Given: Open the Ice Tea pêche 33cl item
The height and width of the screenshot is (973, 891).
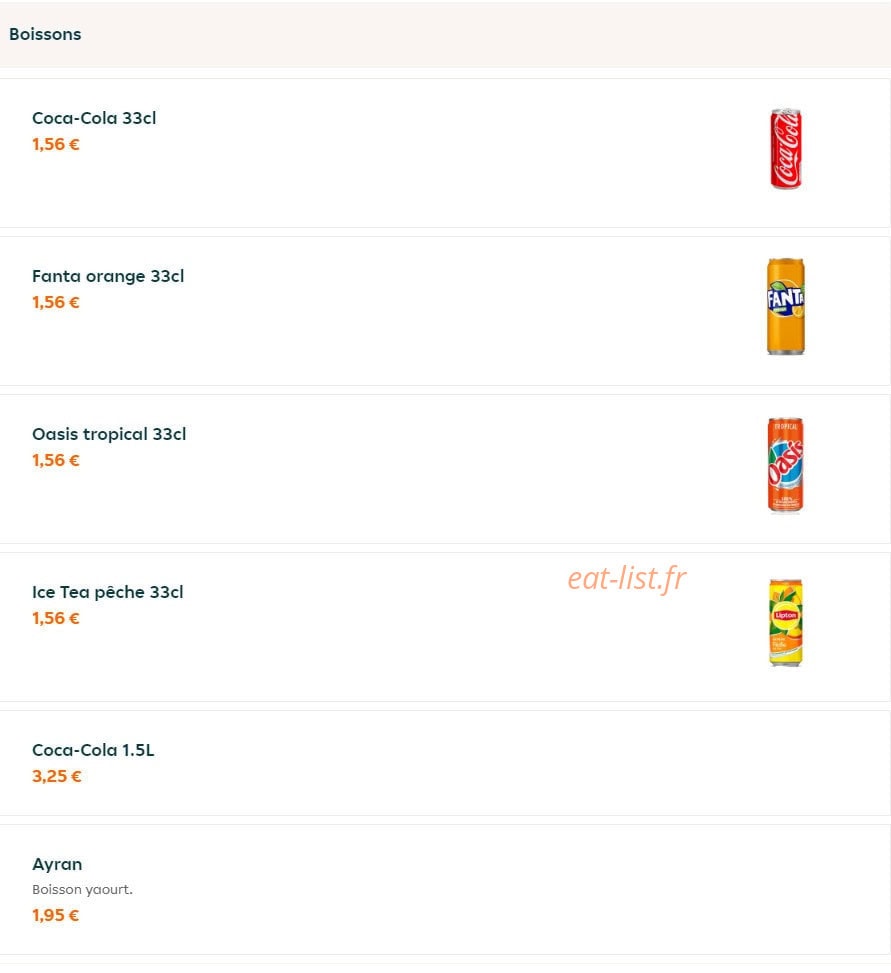Looking at the screenshot, I should 445,627.
